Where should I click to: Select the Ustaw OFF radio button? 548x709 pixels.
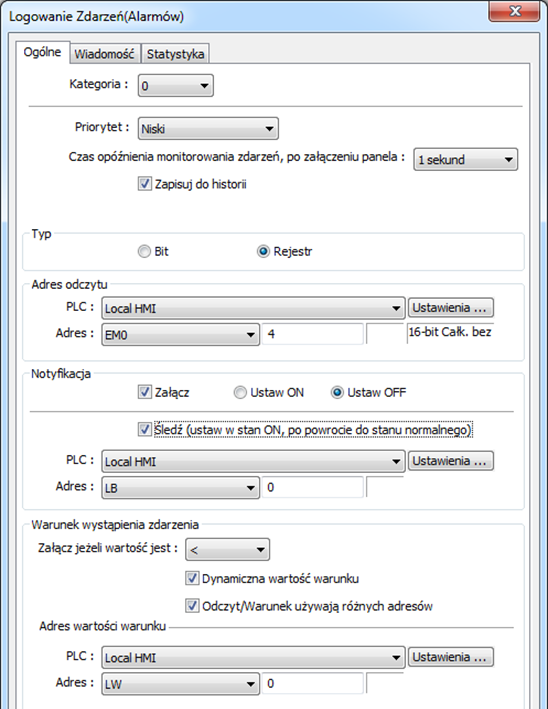[x=337, y=392]
